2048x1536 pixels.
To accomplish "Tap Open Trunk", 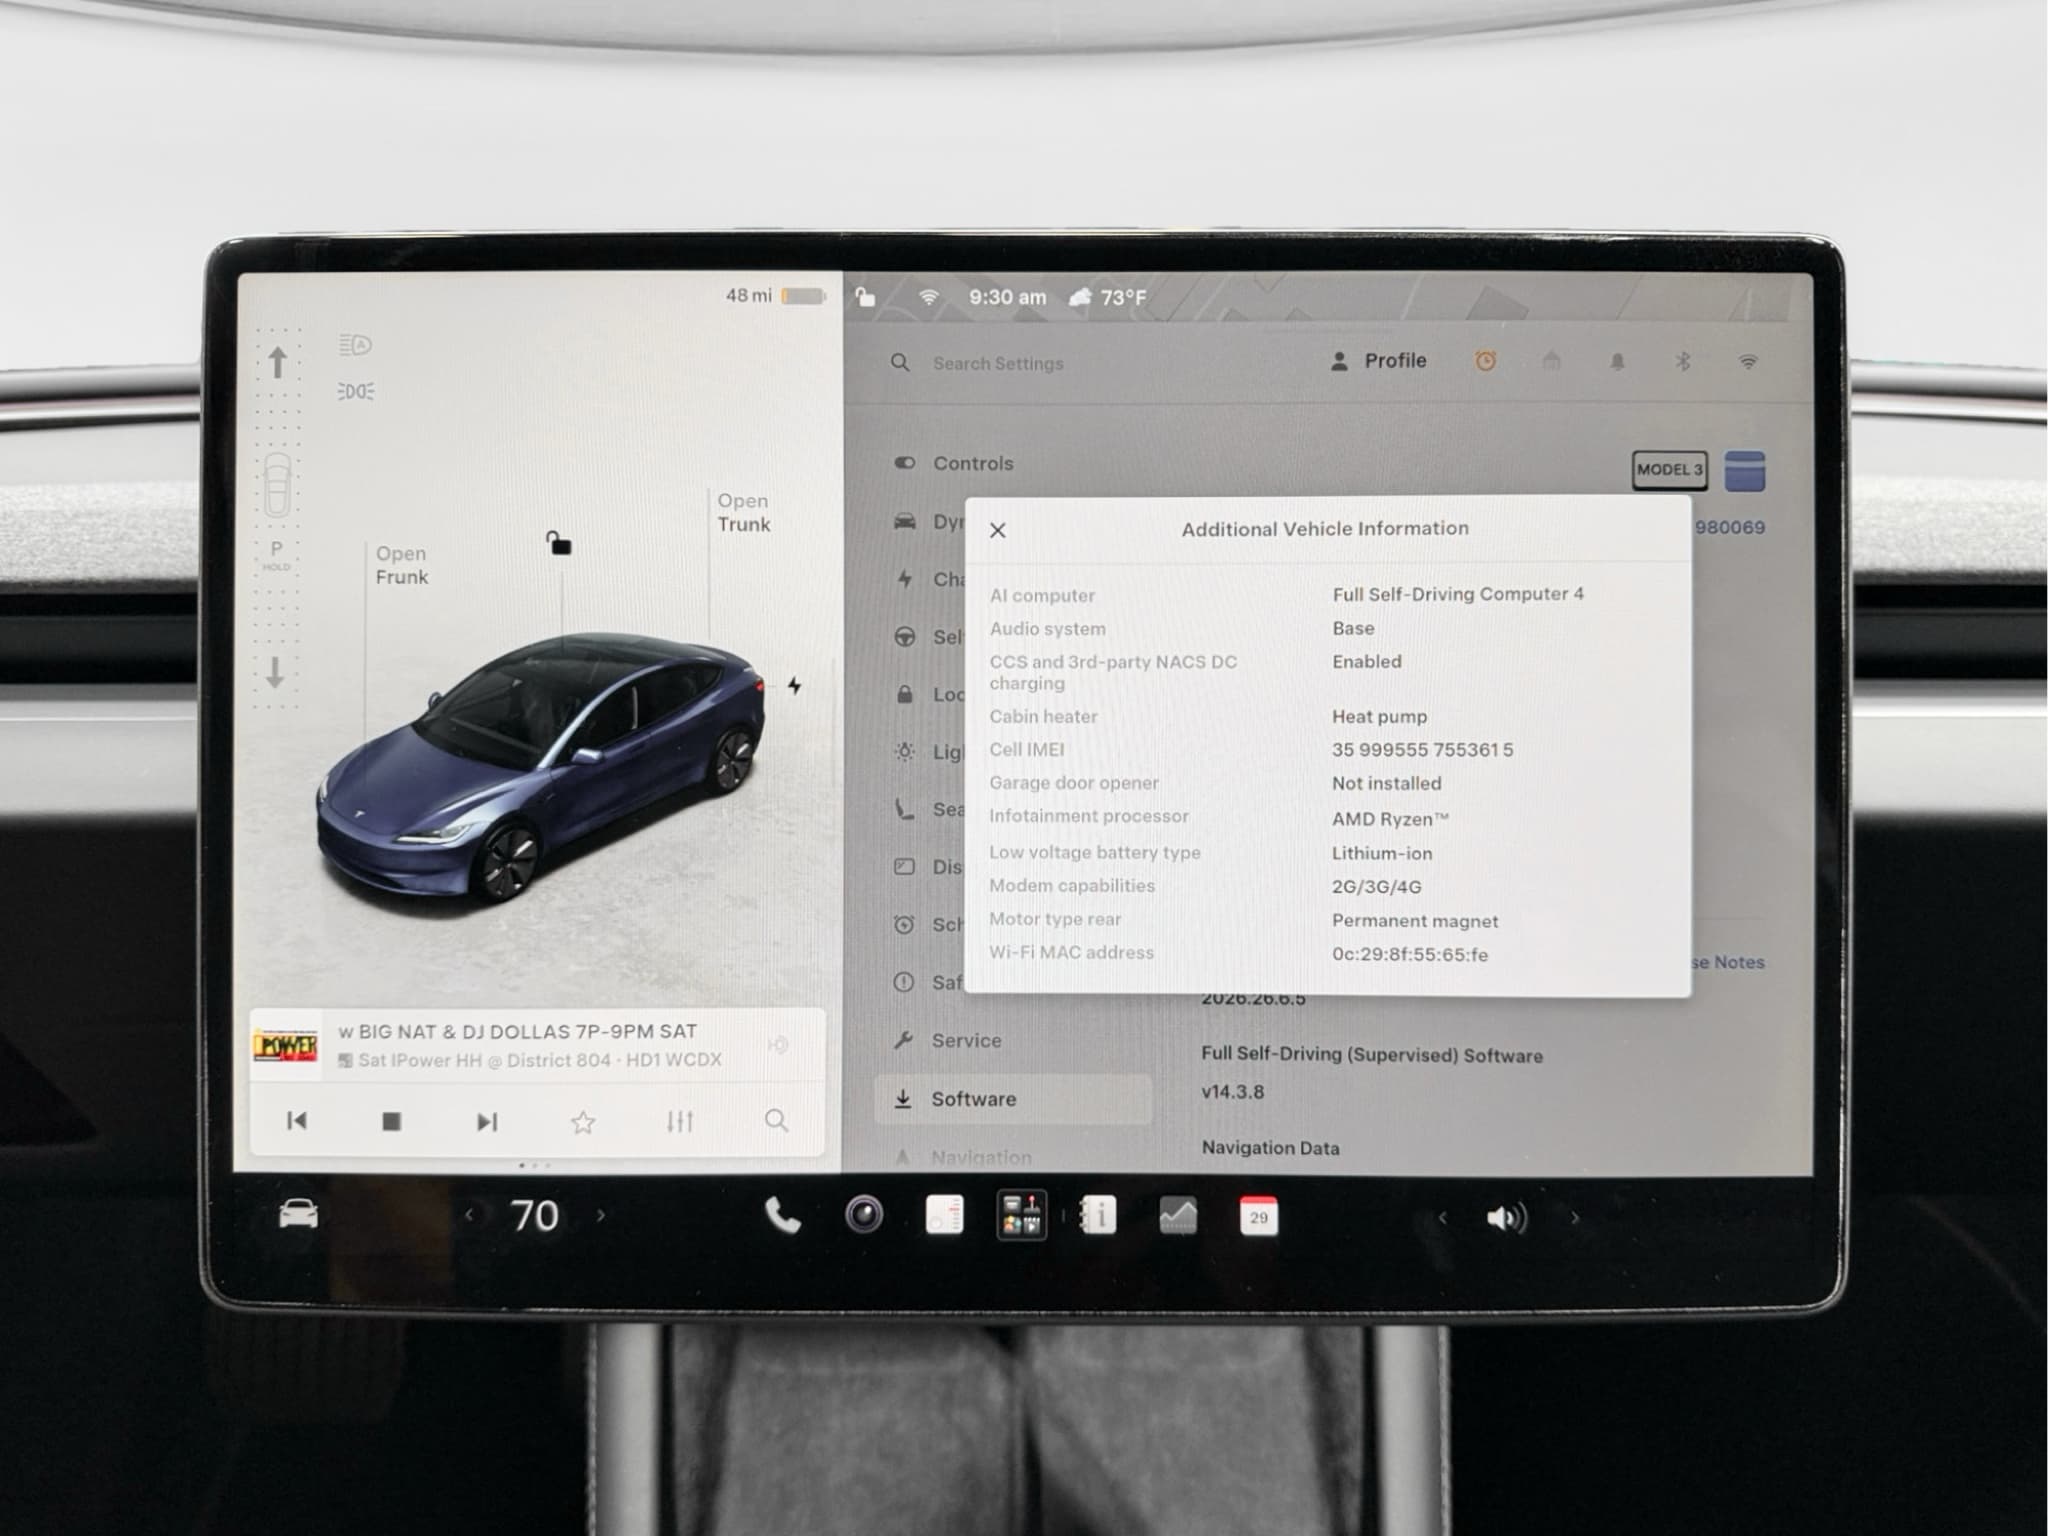I will coord(743,512).
